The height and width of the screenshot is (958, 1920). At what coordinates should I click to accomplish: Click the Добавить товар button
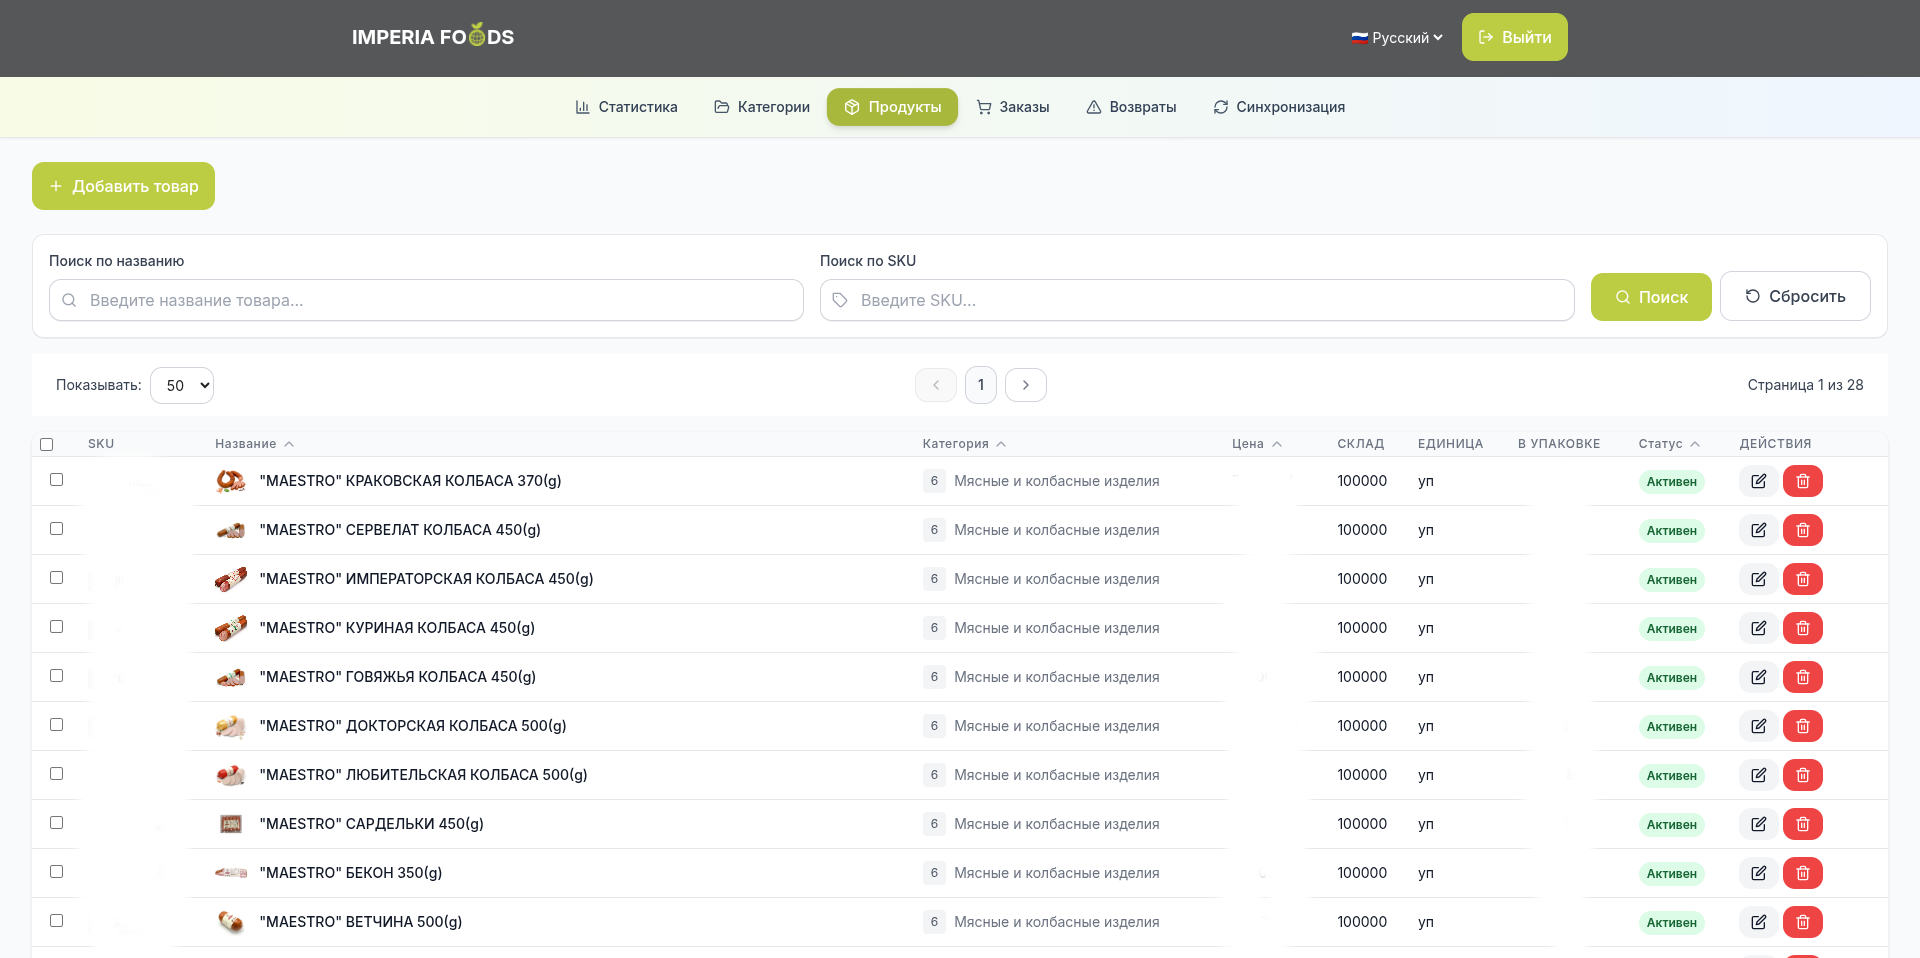pos(123,186)
